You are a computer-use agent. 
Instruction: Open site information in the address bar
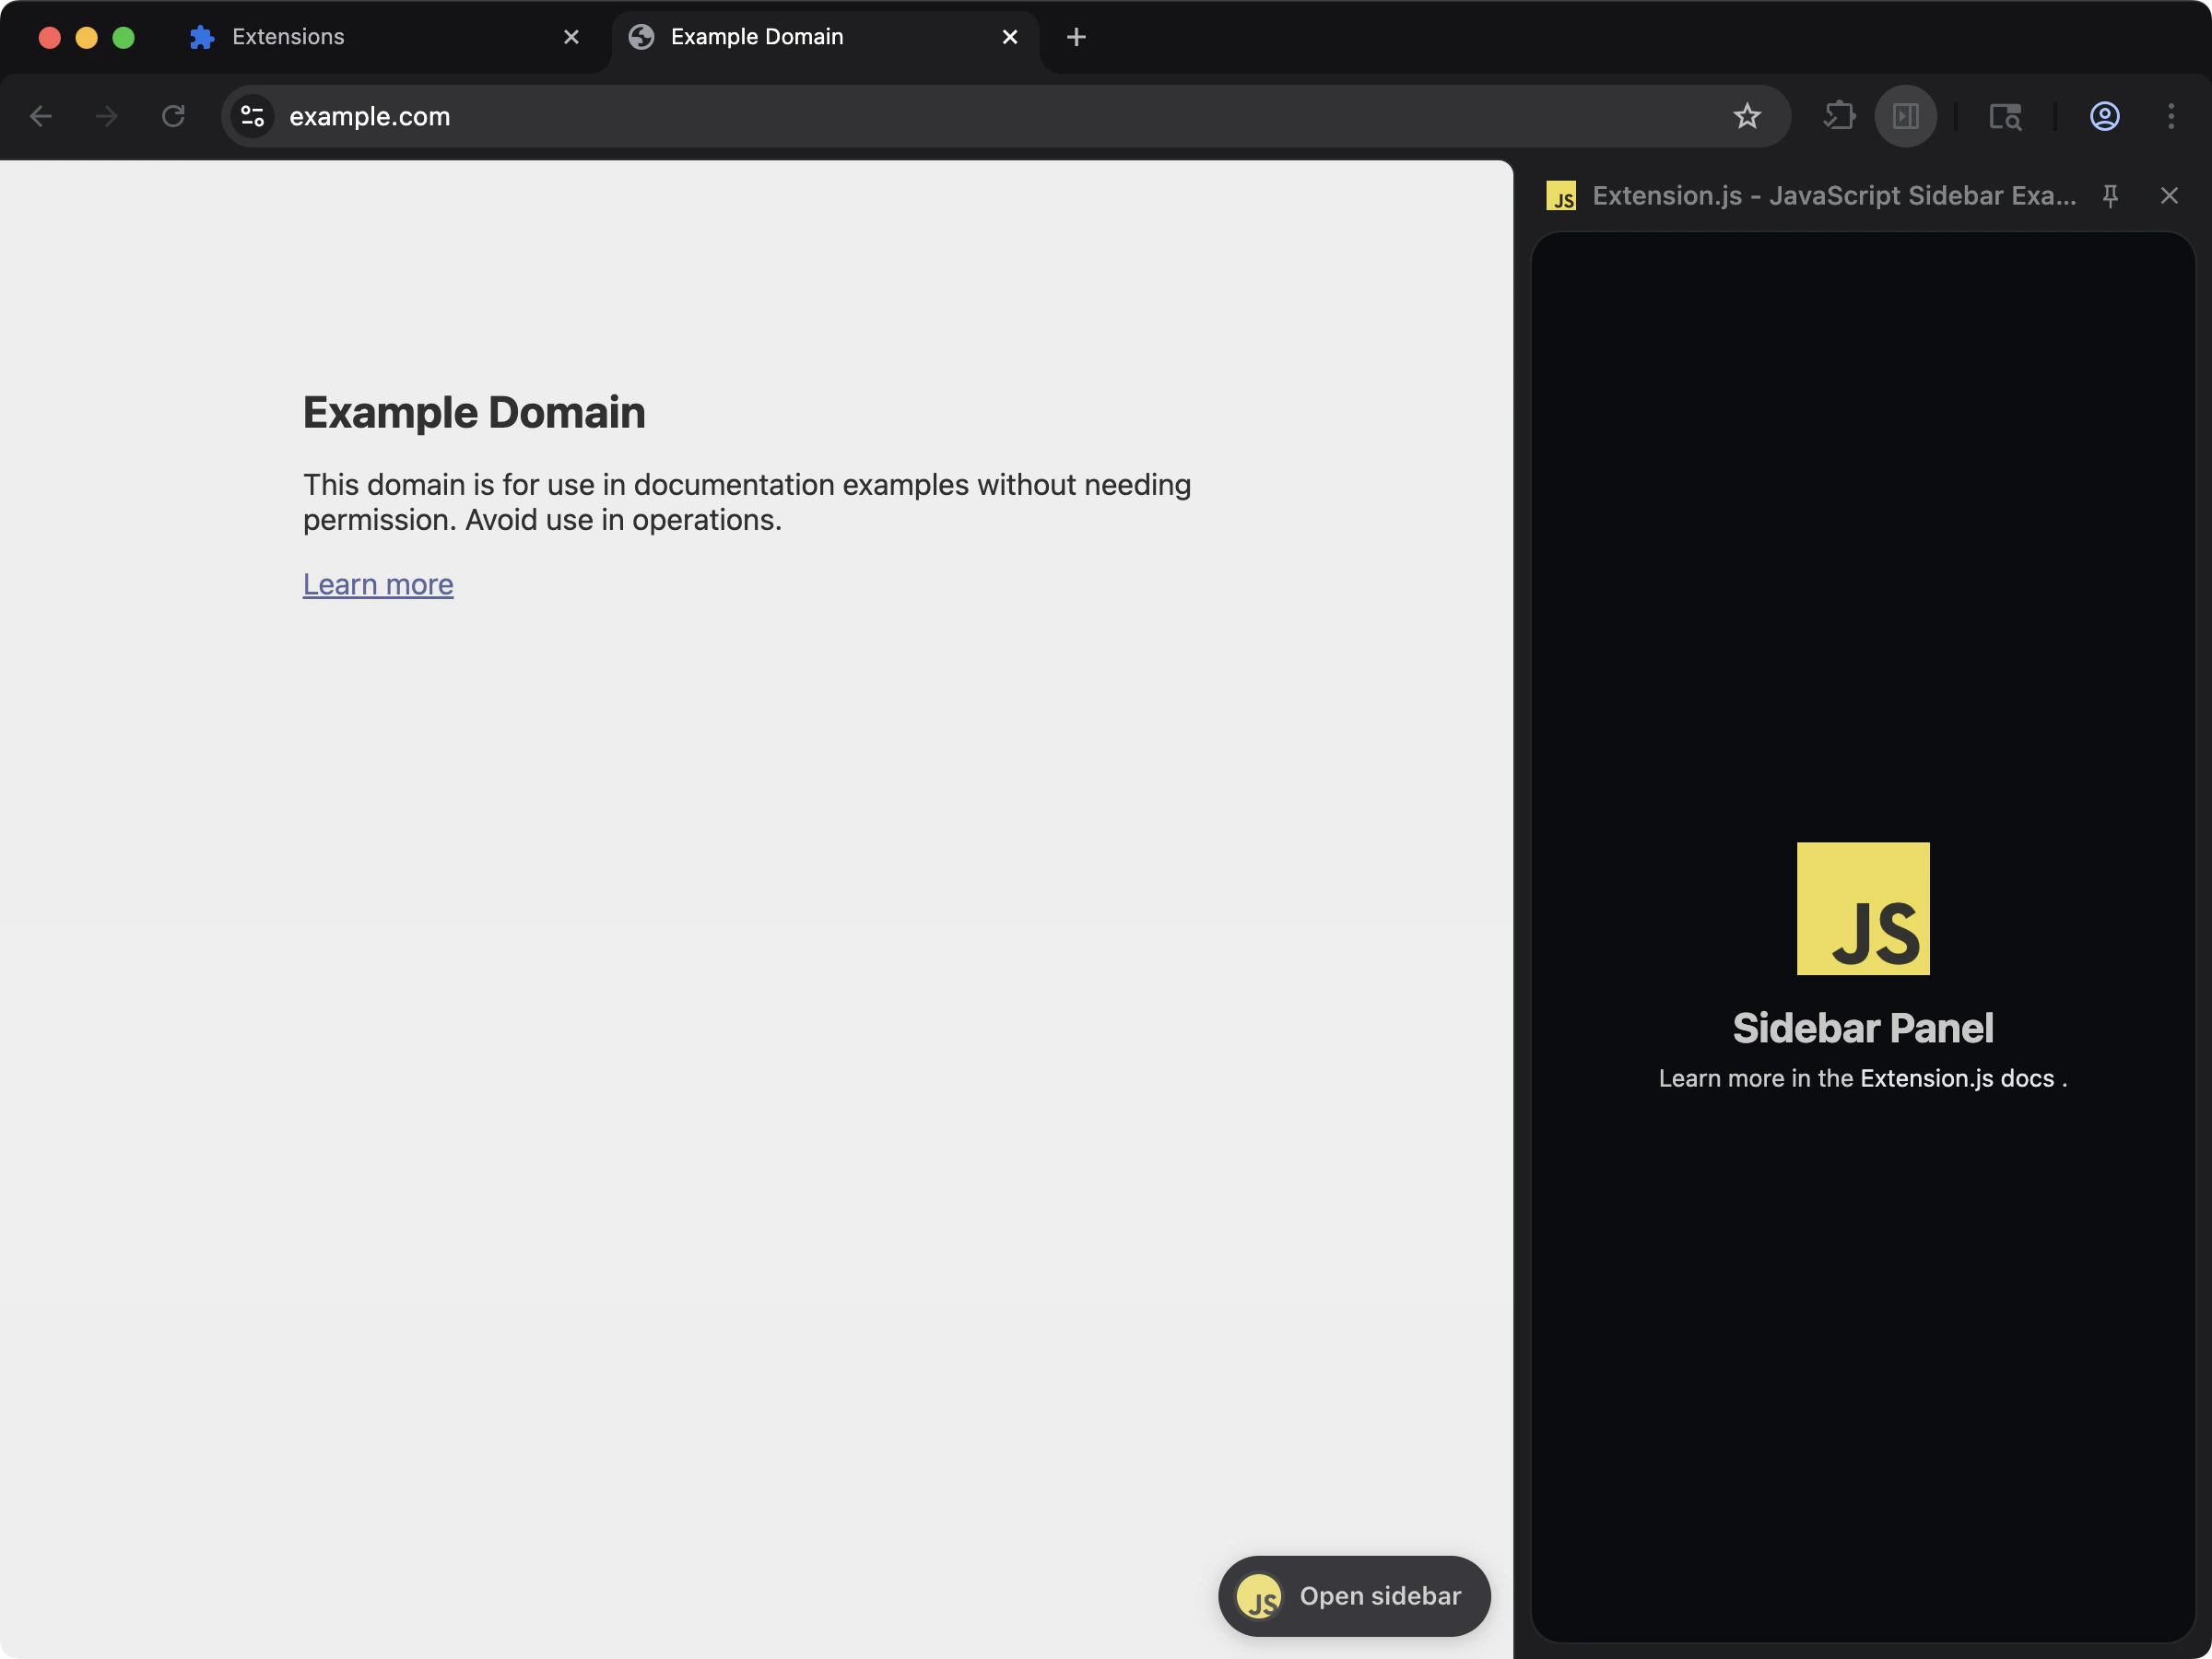point(252,116)
